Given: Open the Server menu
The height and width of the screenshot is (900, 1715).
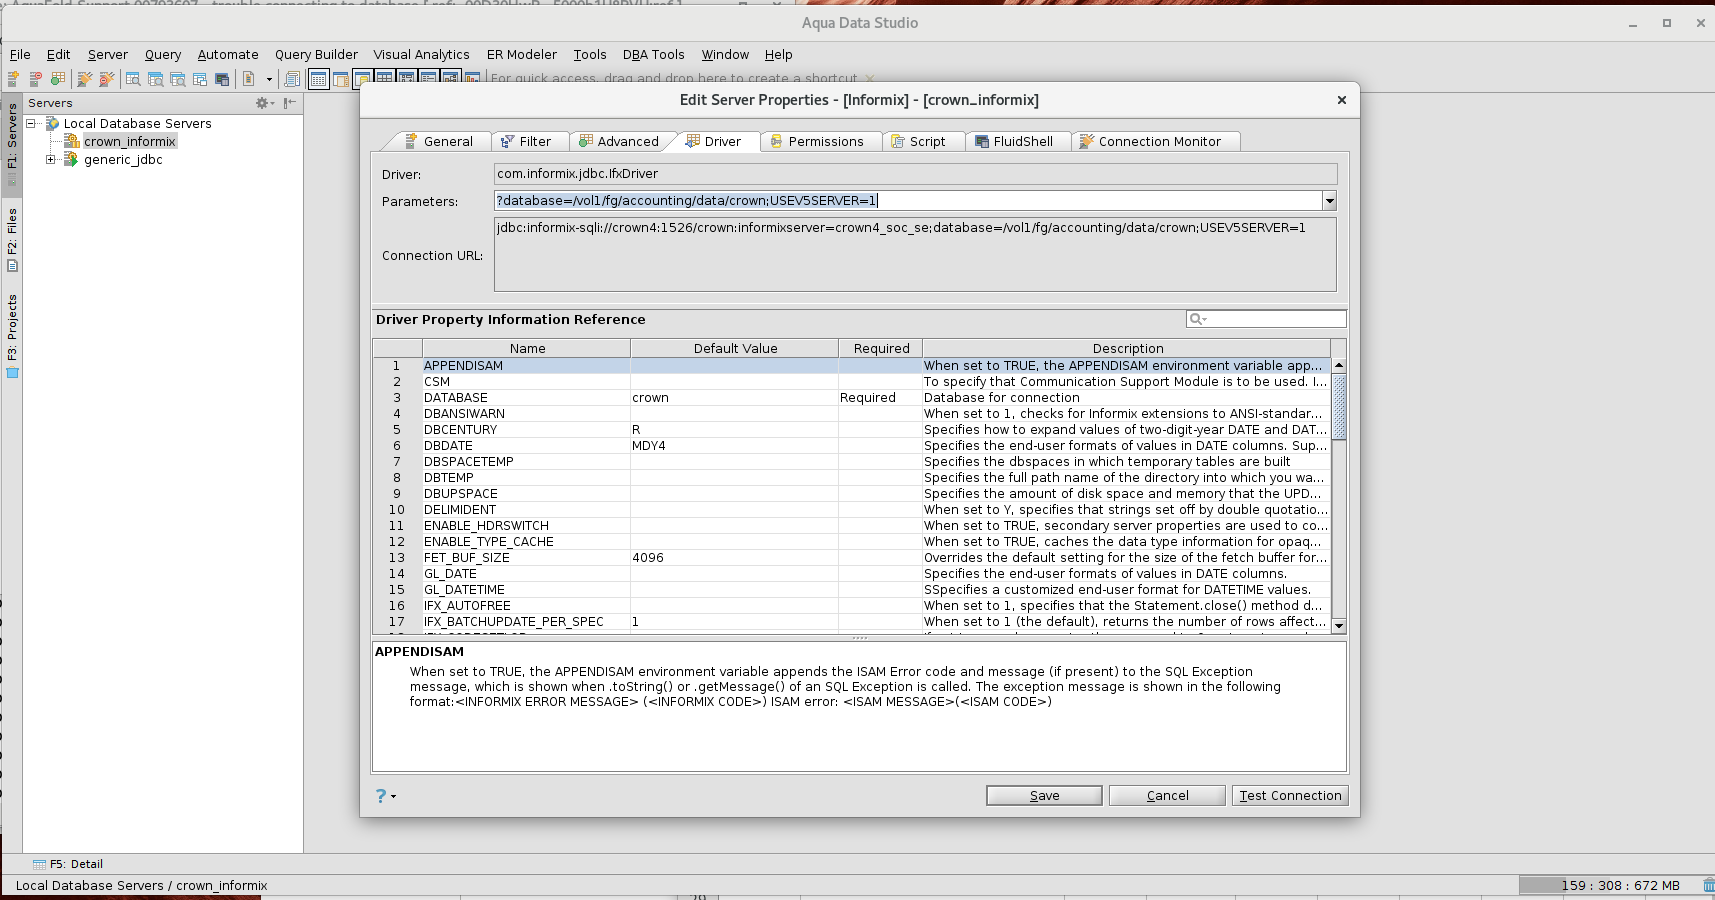Looking at the screenshot, I should pyautogui.click(x=107, y=55).
